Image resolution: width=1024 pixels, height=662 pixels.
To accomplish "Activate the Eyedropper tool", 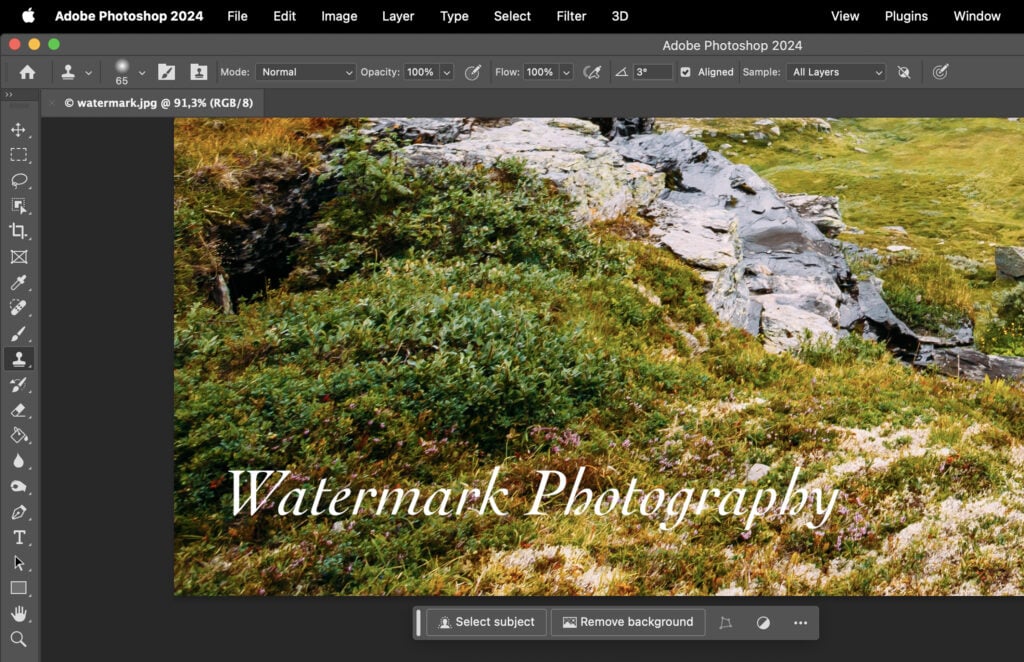I will tap(20, 283).
